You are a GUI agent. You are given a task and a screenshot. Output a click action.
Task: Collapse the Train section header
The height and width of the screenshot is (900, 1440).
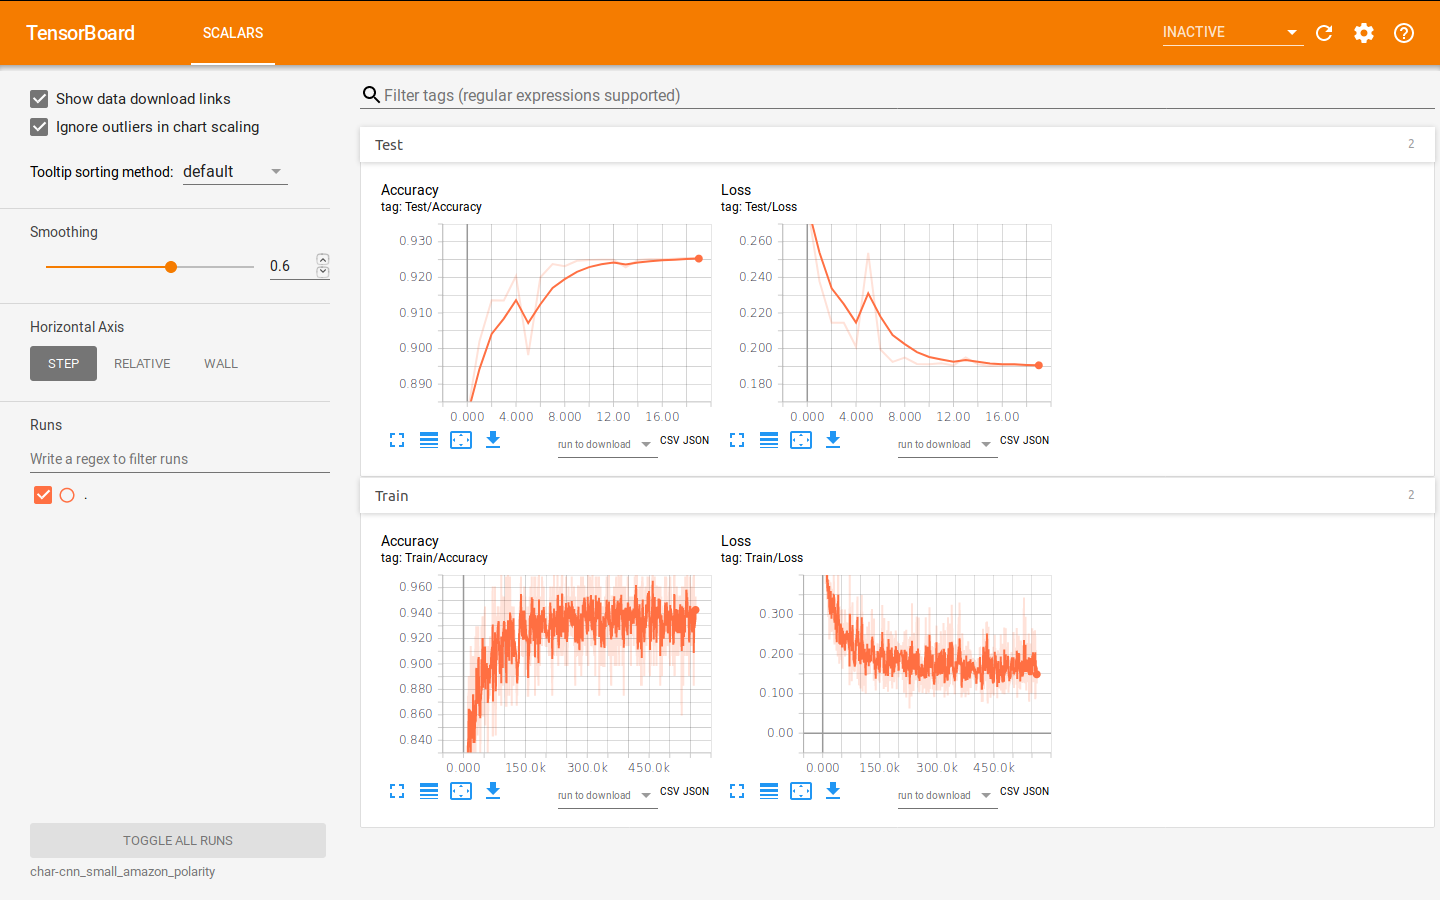tap(897, 496)
